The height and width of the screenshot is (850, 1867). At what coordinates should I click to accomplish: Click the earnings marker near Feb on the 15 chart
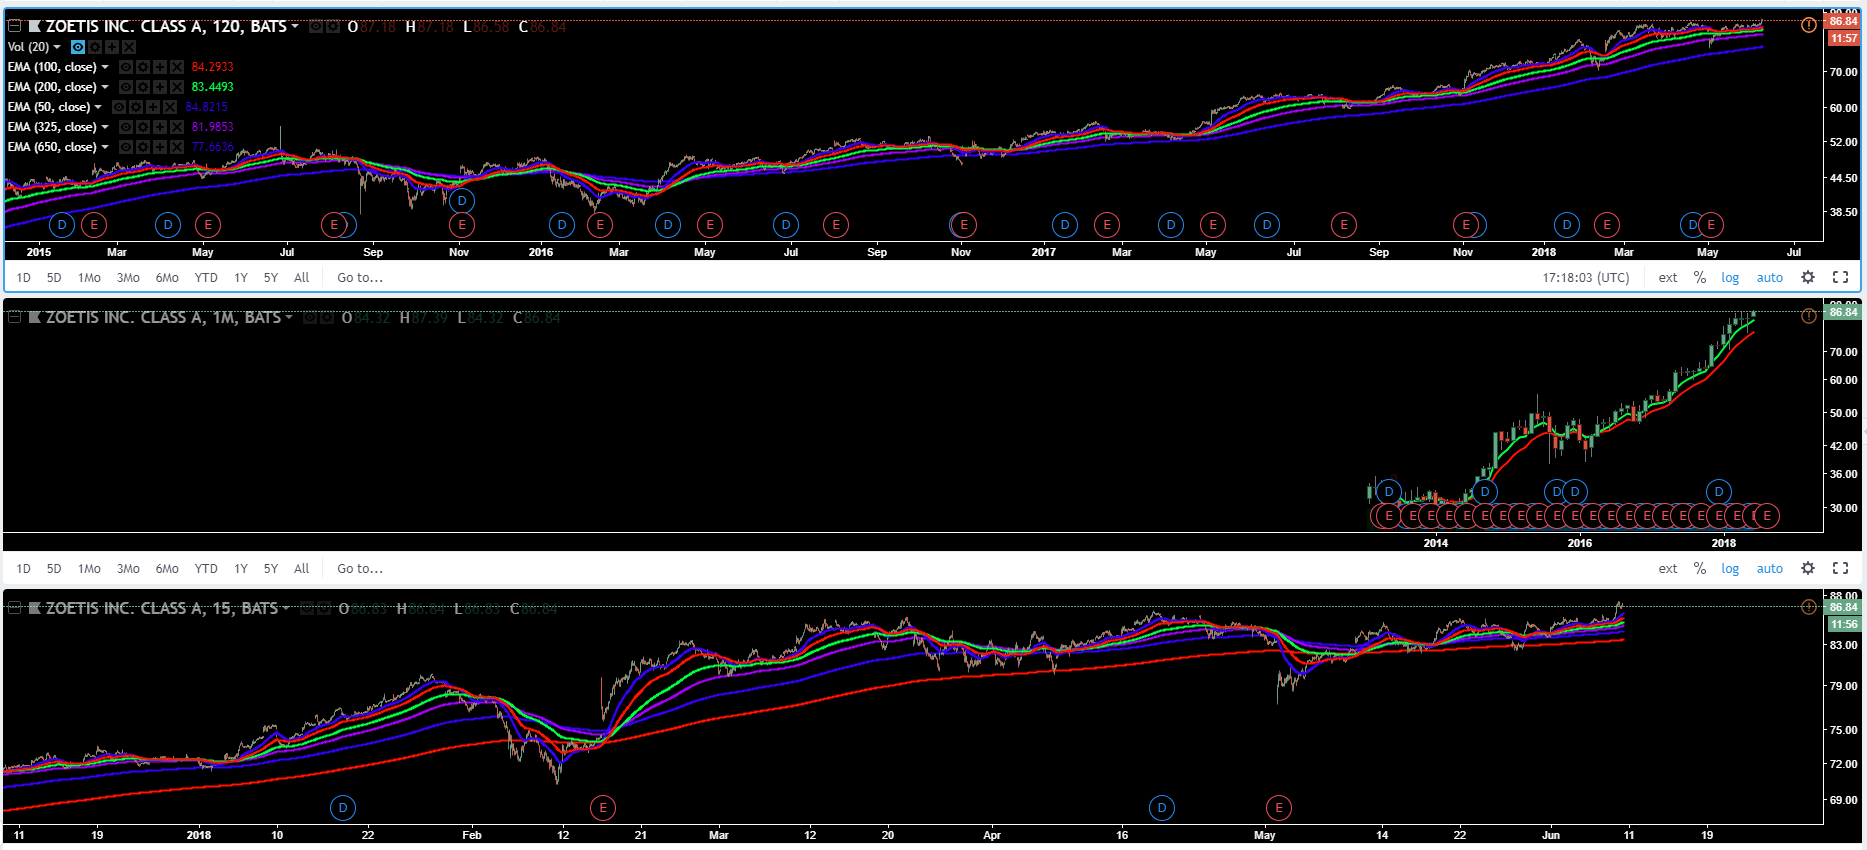tap(602, 807)
